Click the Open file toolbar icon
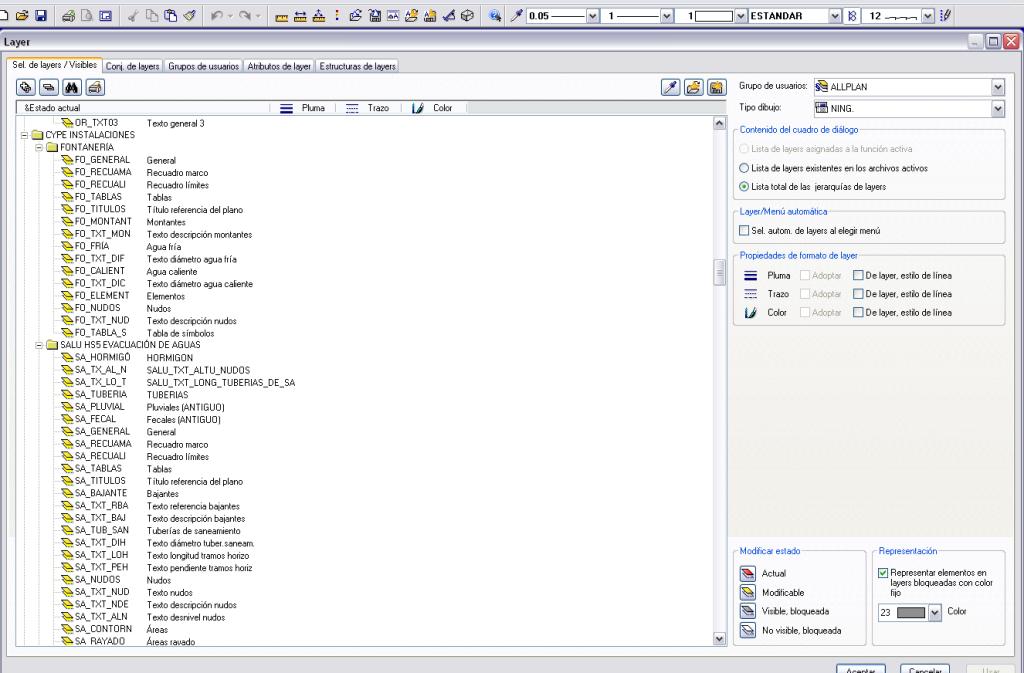 [22, 16]
